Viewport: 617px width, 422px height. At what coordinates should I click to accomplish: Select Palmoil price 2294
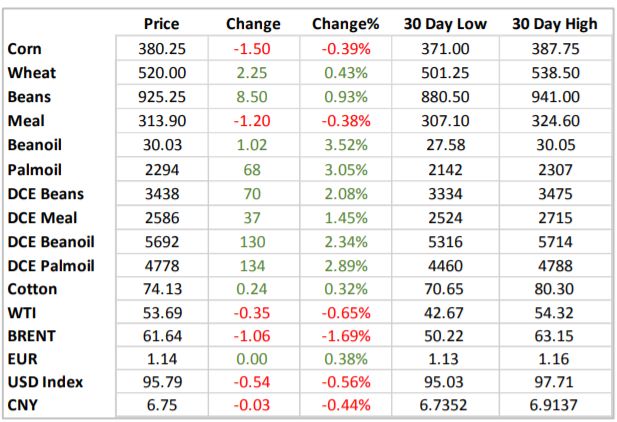coord(162,169)
